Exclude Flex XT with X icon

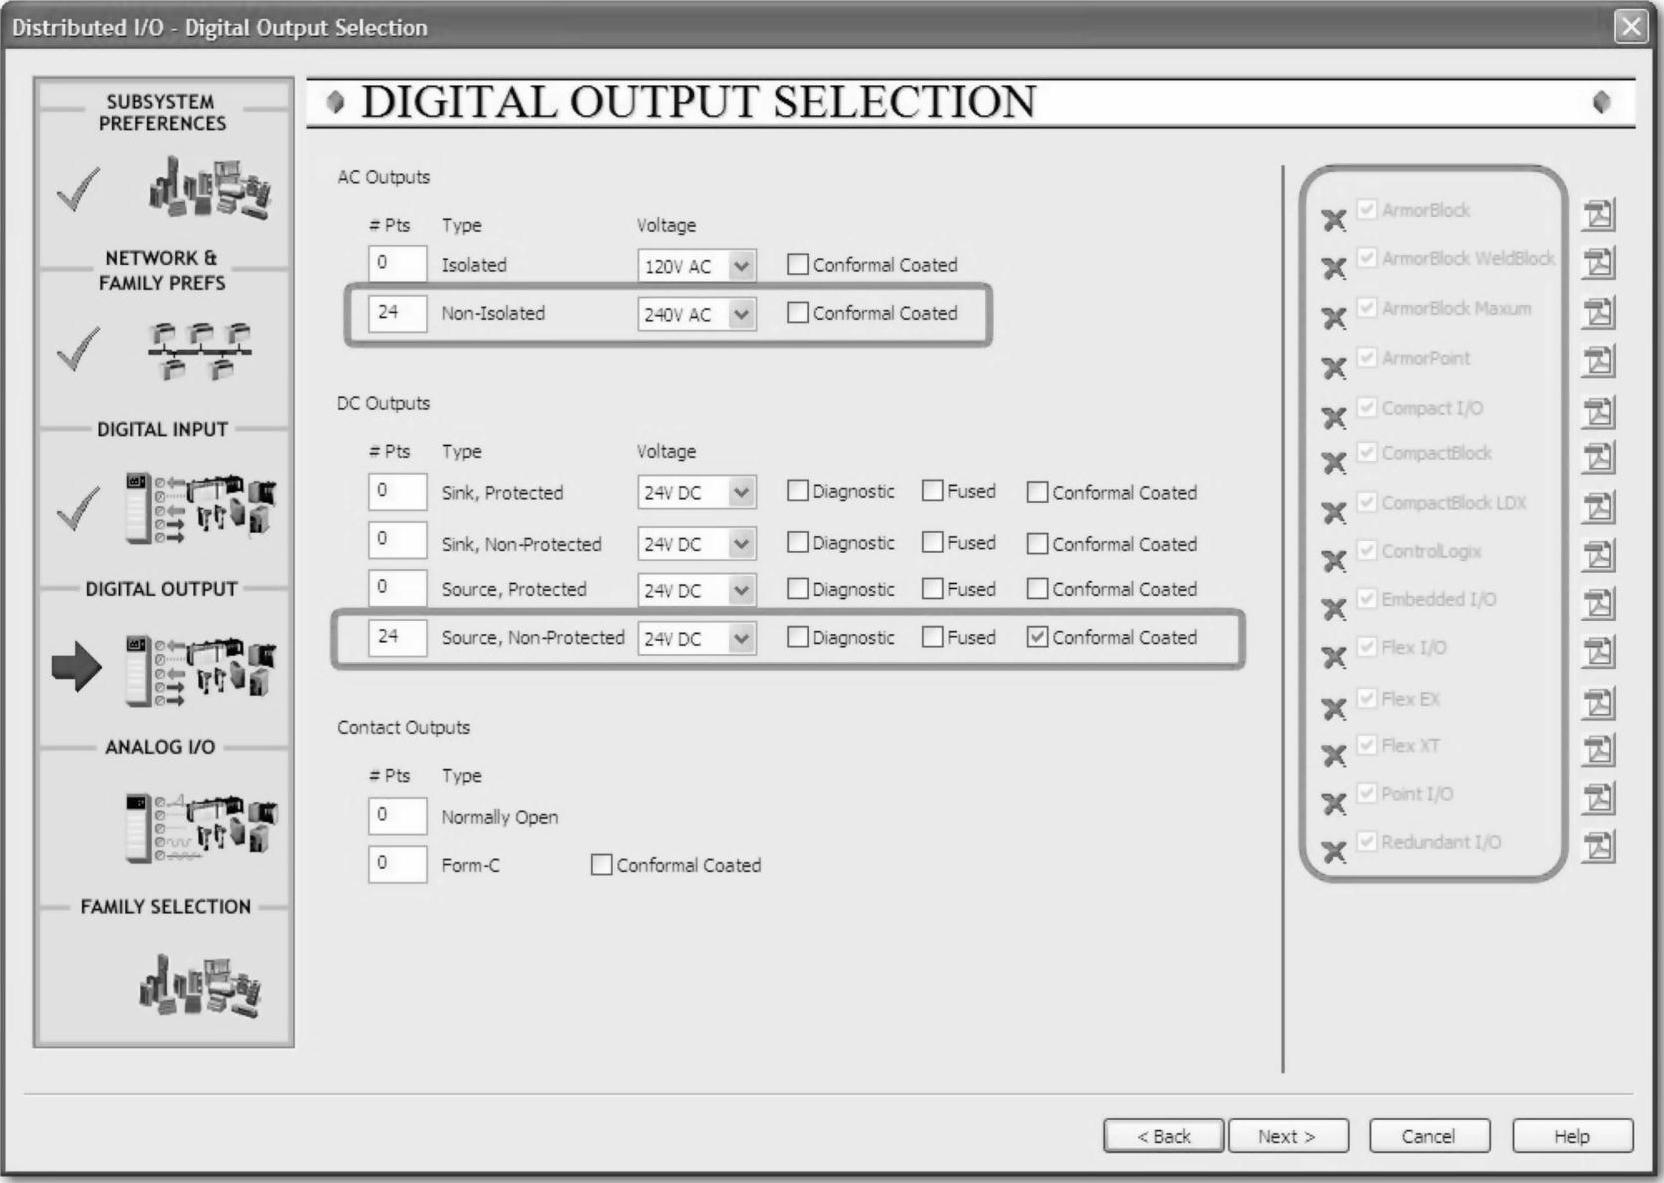(1334, 755)
